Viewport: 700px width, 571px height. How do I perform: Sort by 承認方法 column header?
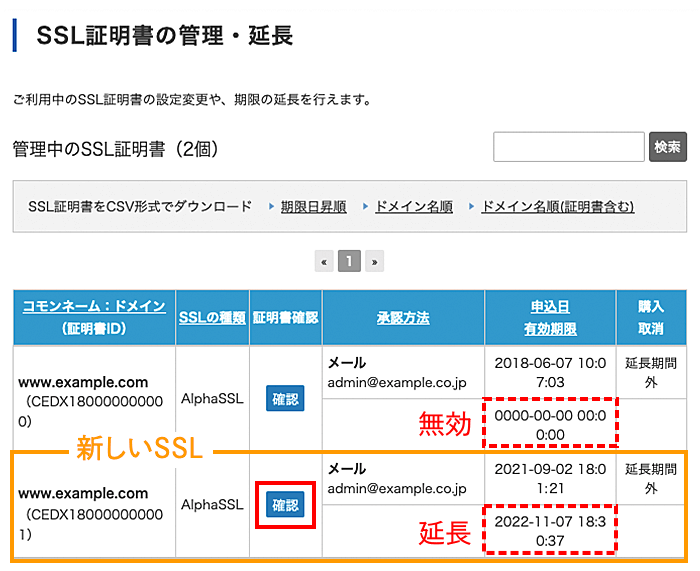(403, 318)
